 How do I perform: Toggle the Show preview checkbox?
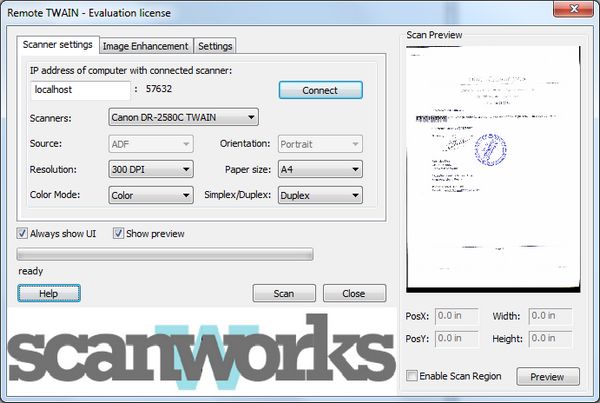pos(118,233)
